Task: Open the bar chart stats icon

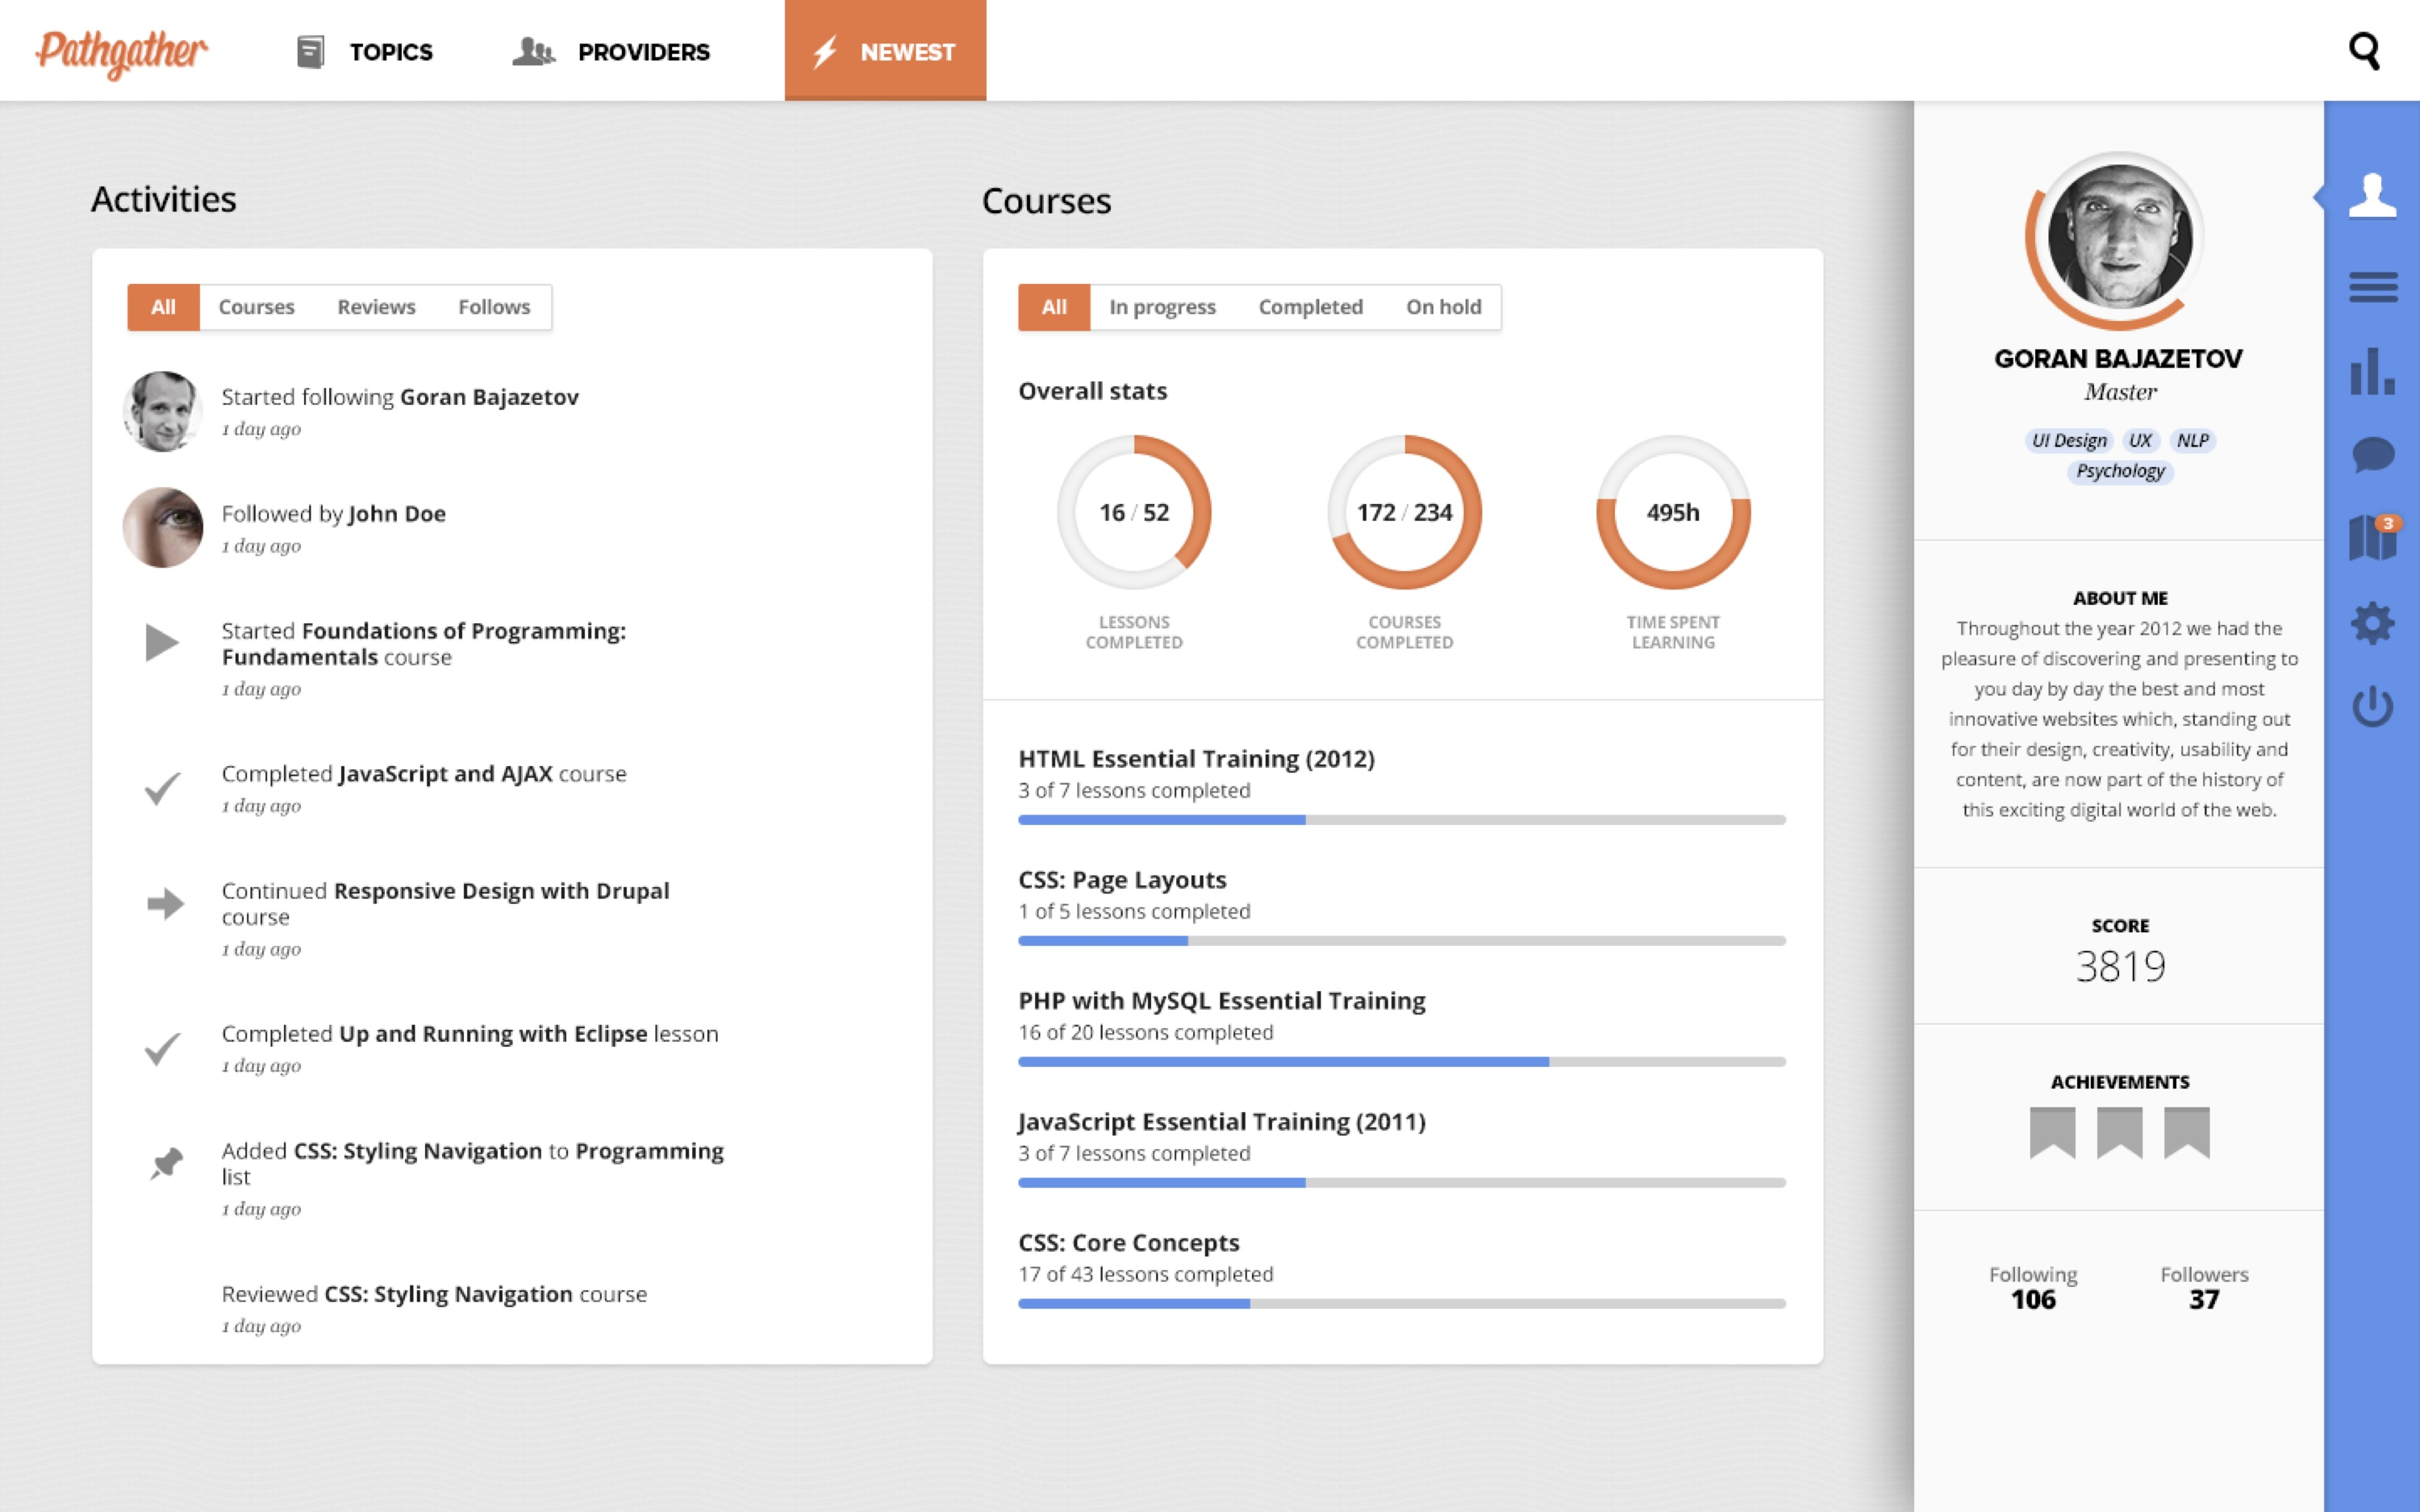Action: [2372, 371]
